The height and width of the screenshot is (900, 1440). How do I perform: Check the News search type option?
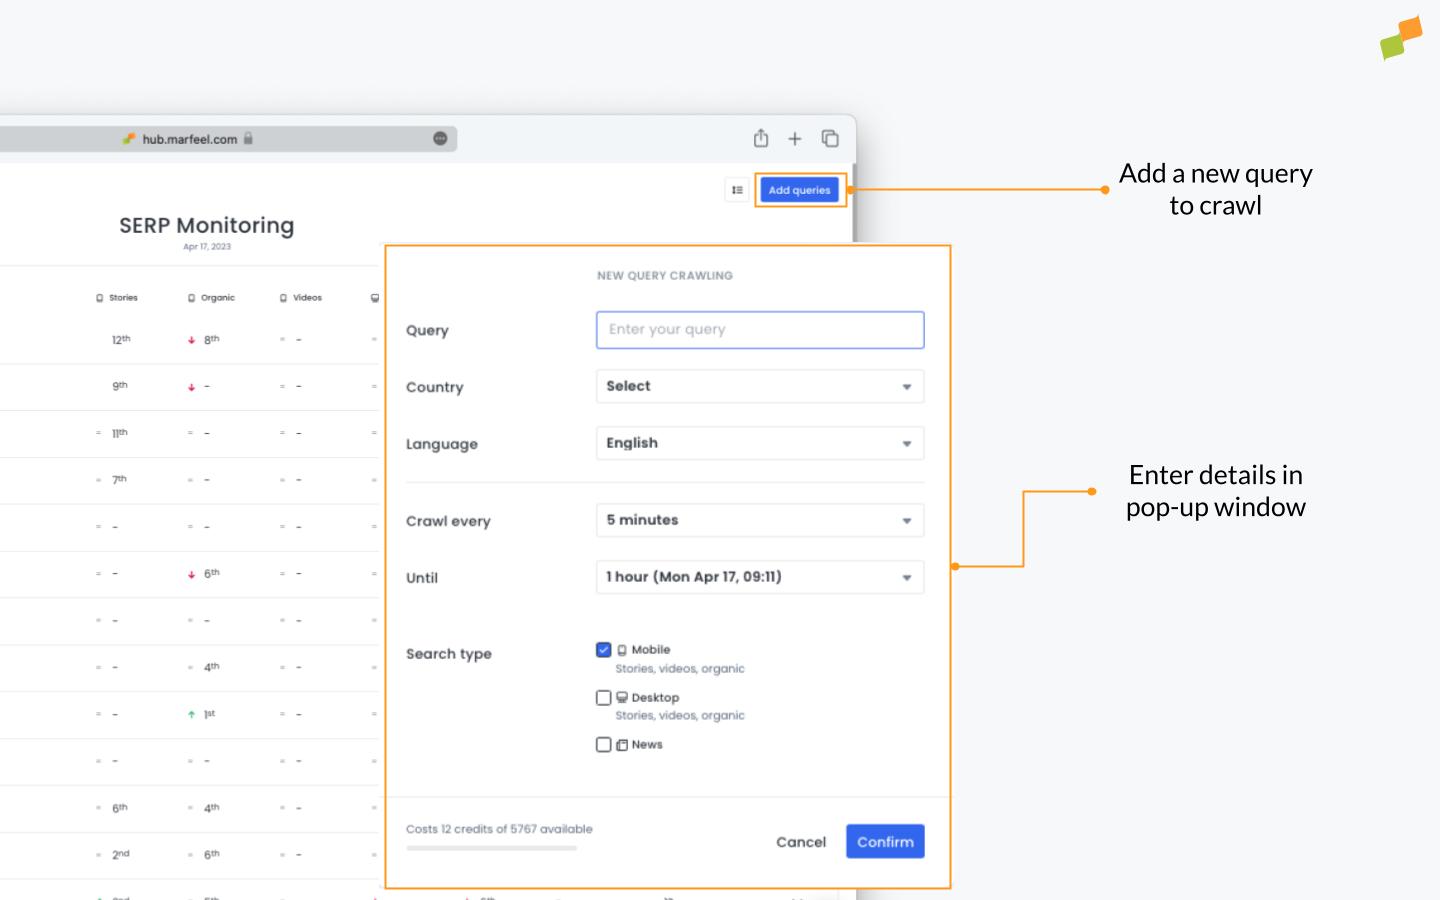[x=603, y=744]
